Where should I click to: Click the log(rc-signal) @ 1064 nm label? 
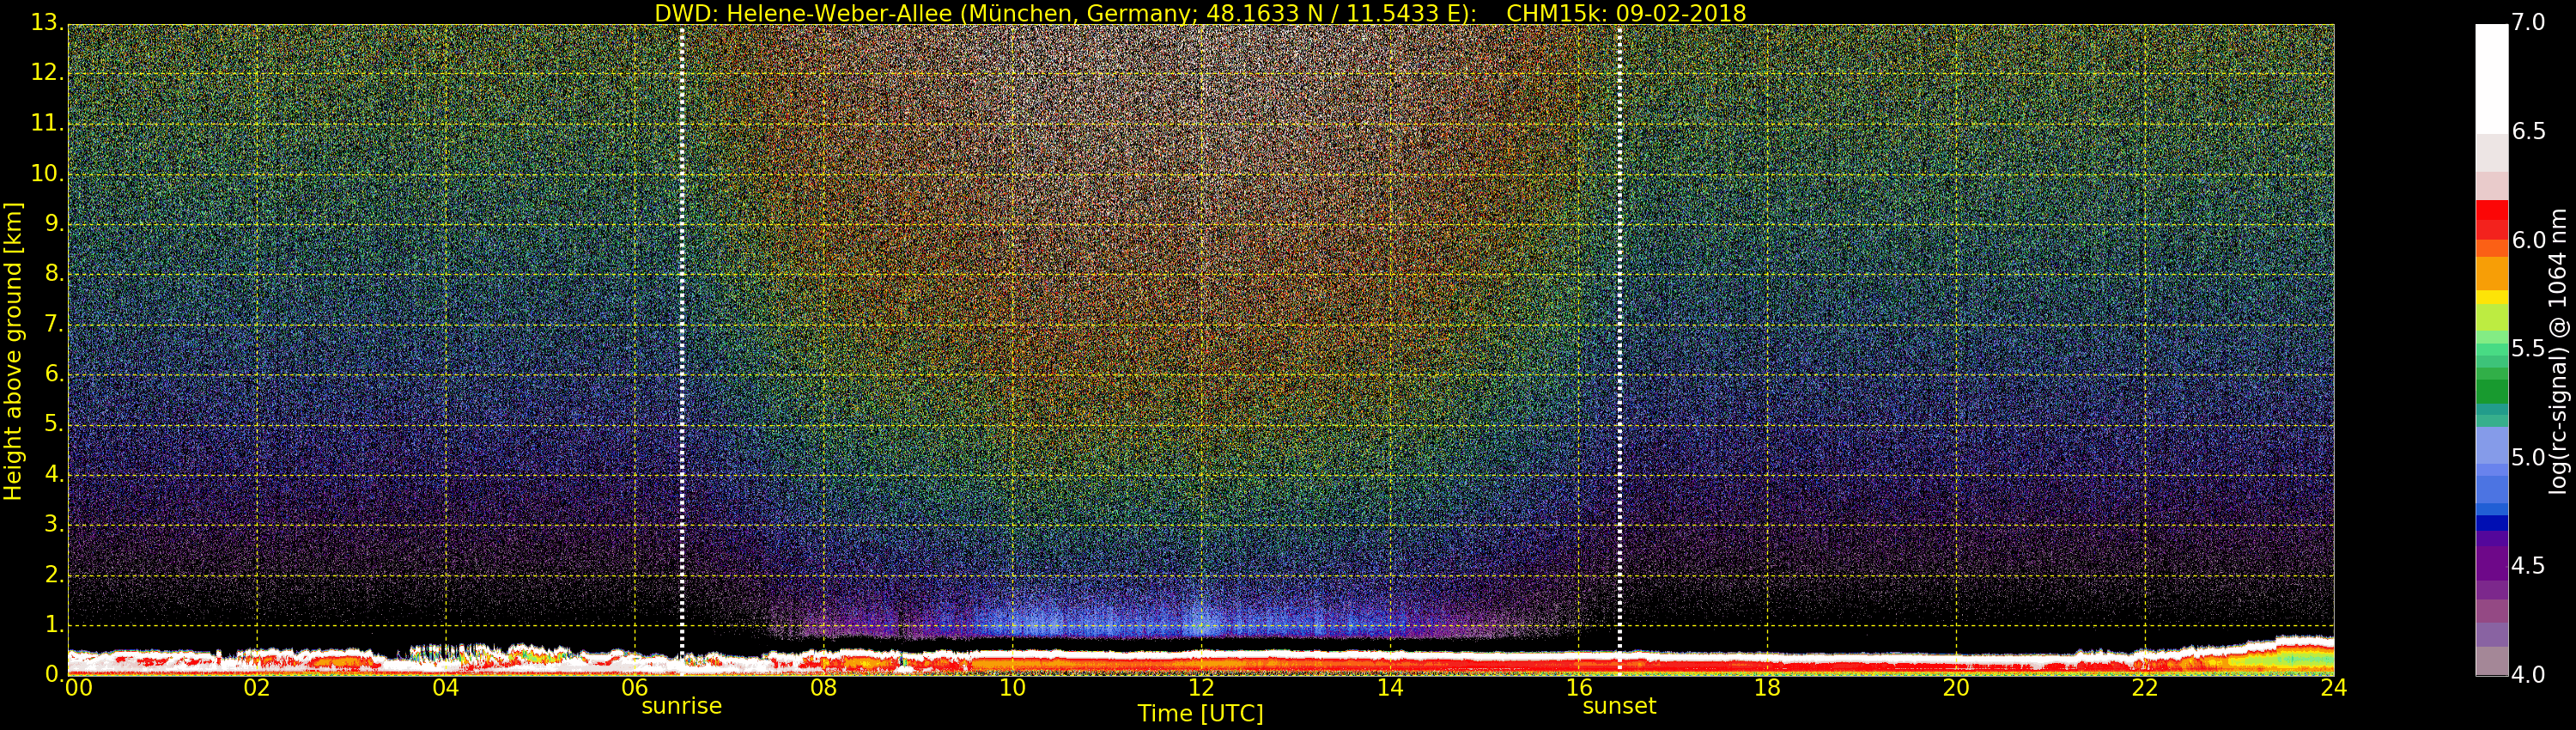(2557, 351)
